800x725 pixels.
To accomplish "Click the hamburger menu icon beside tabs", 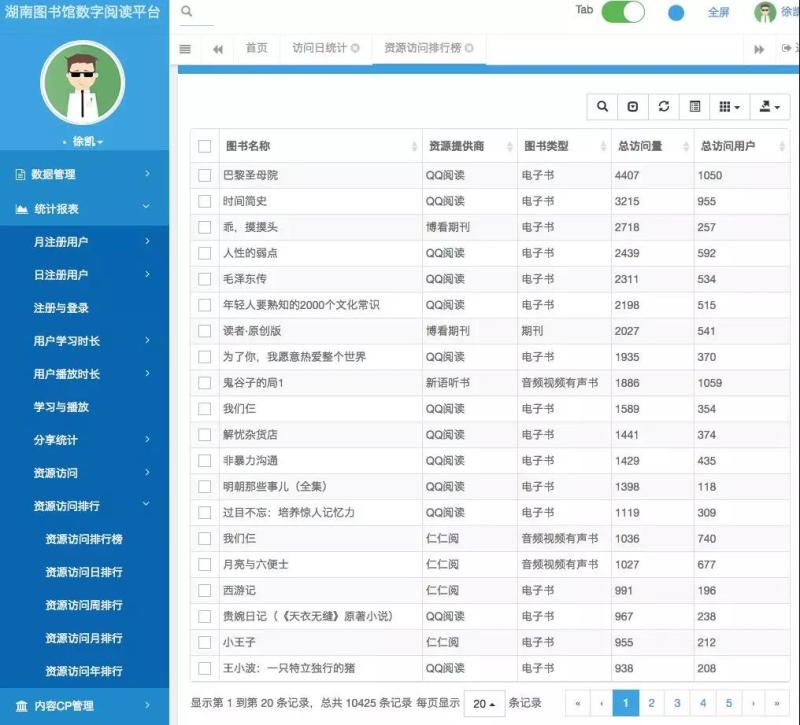I will pyautogui.click(x=185, y=49).
